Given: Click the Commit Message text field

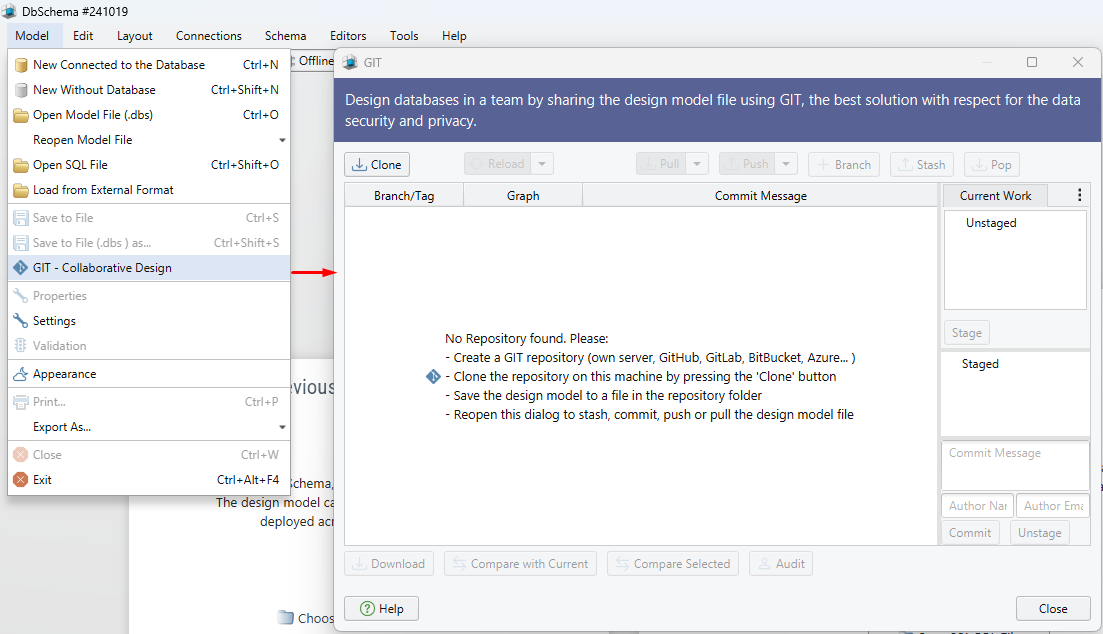Looking at the screenshot, I should pos(1015,466).
